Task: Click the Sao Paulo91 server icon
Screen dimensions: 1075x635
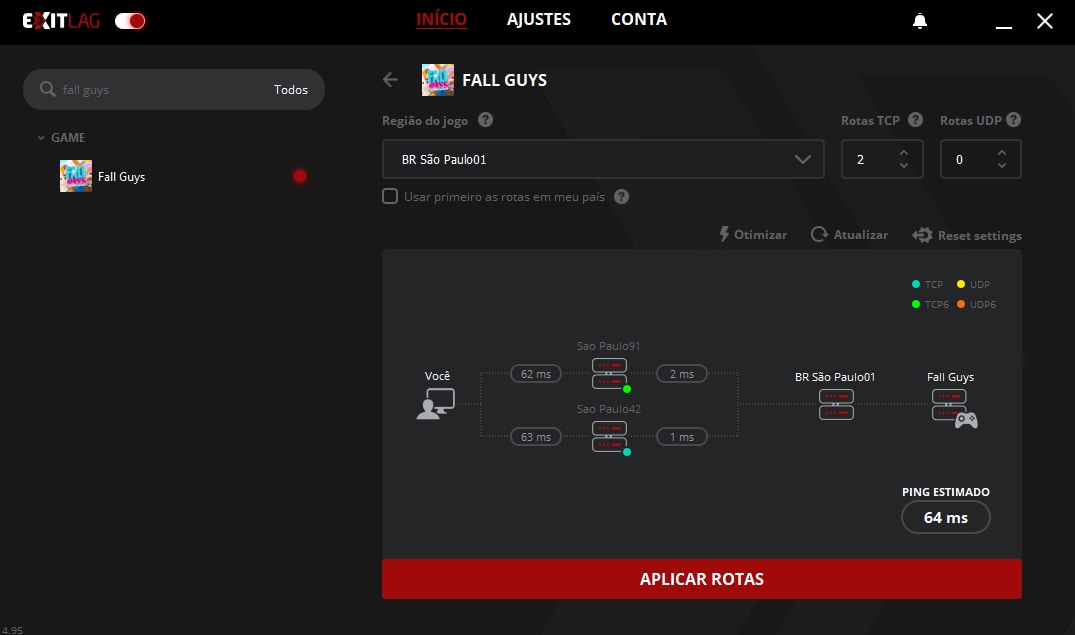Action: [x=609, y=373]
